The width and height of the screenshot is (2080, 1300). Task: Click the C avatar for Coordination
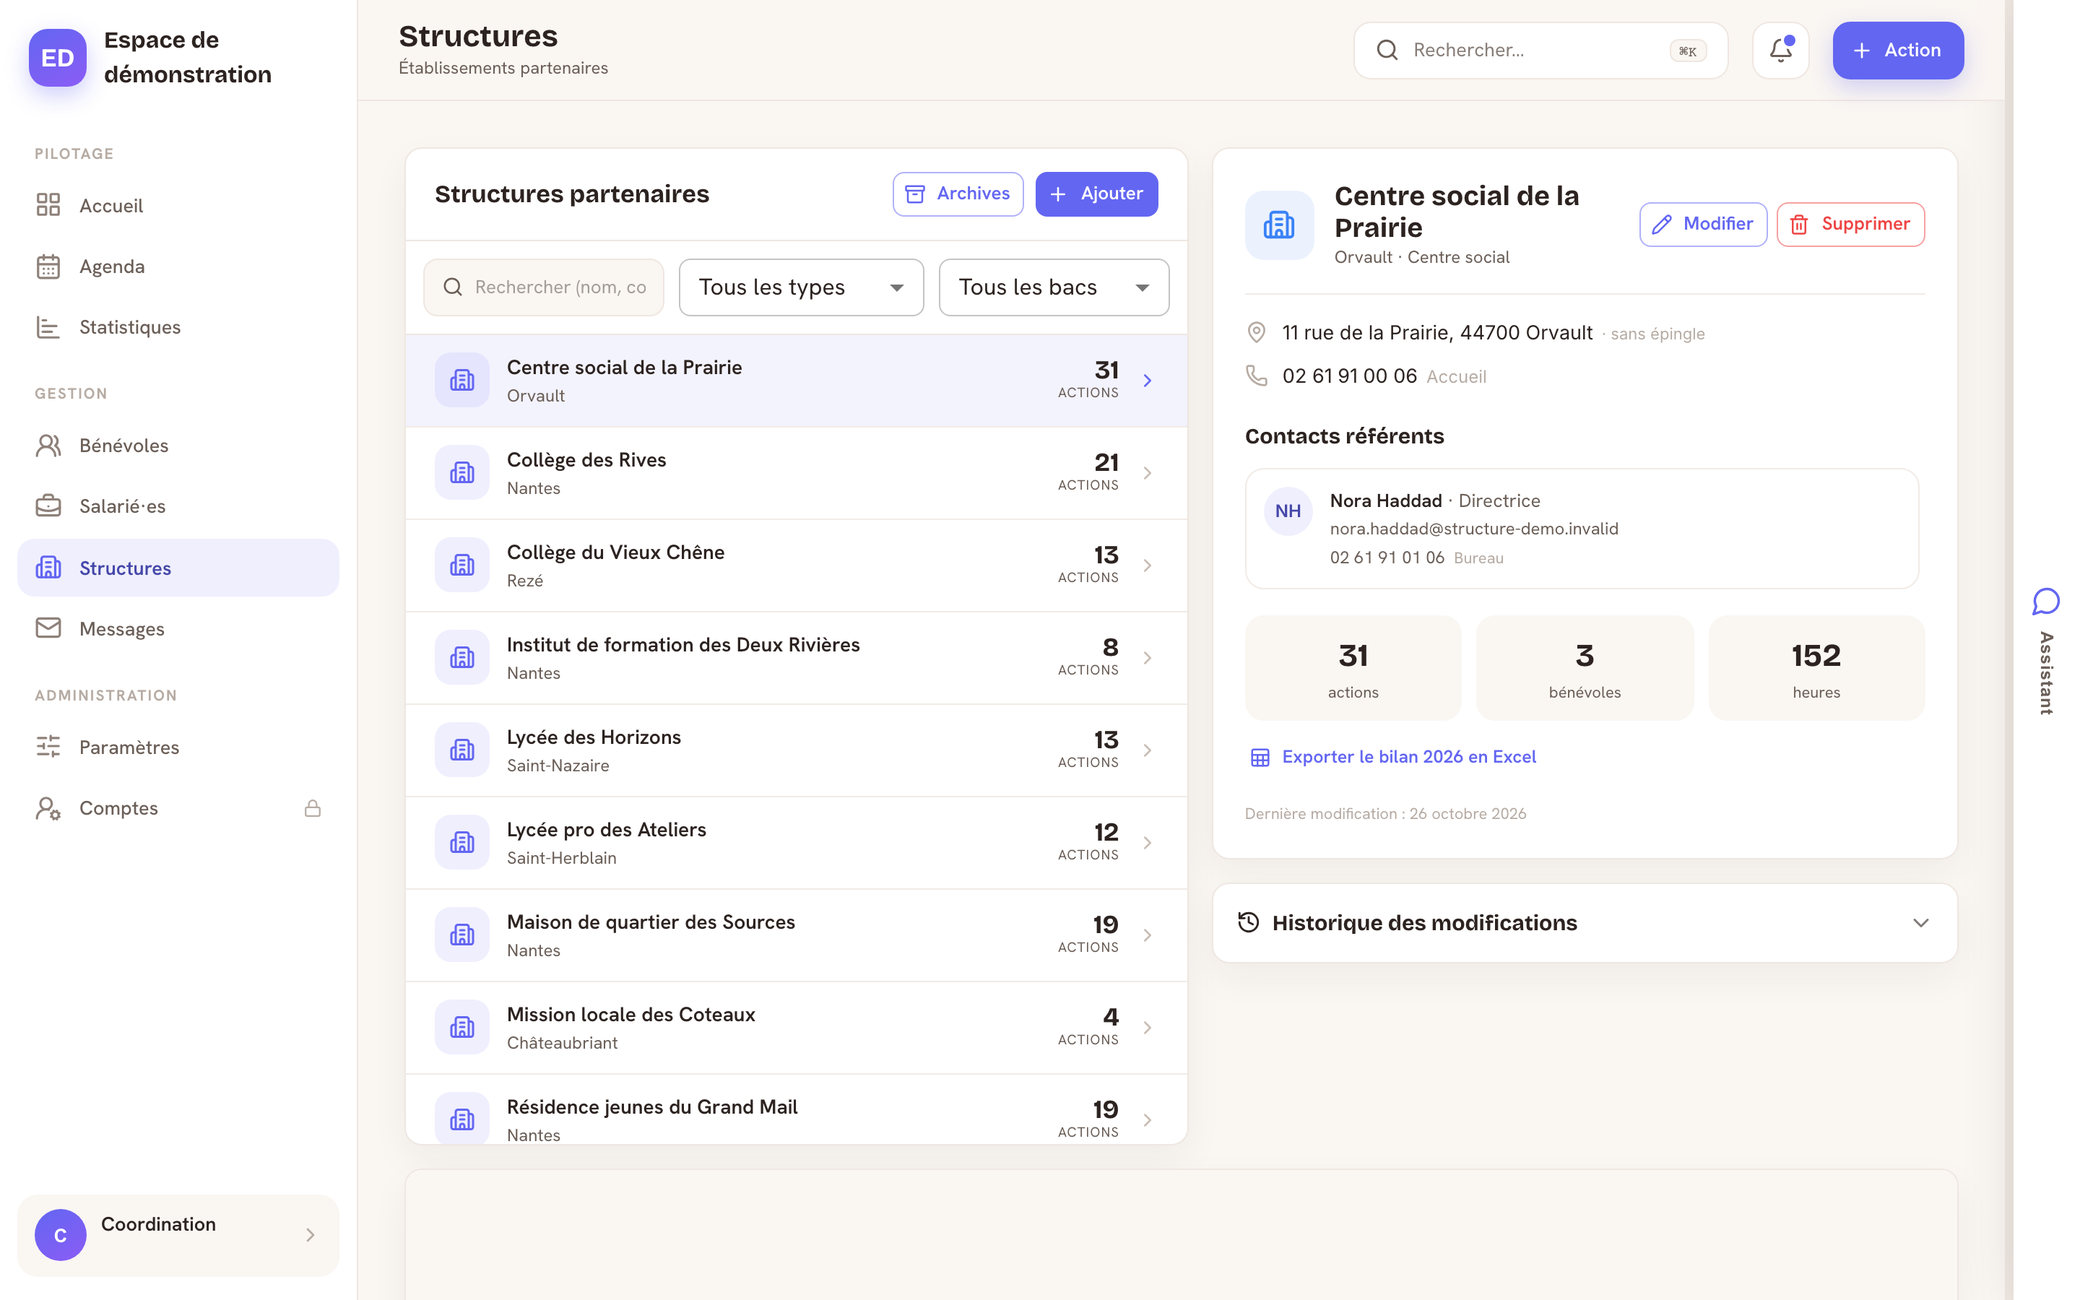pyautogui.click(x=60, y=1235)
